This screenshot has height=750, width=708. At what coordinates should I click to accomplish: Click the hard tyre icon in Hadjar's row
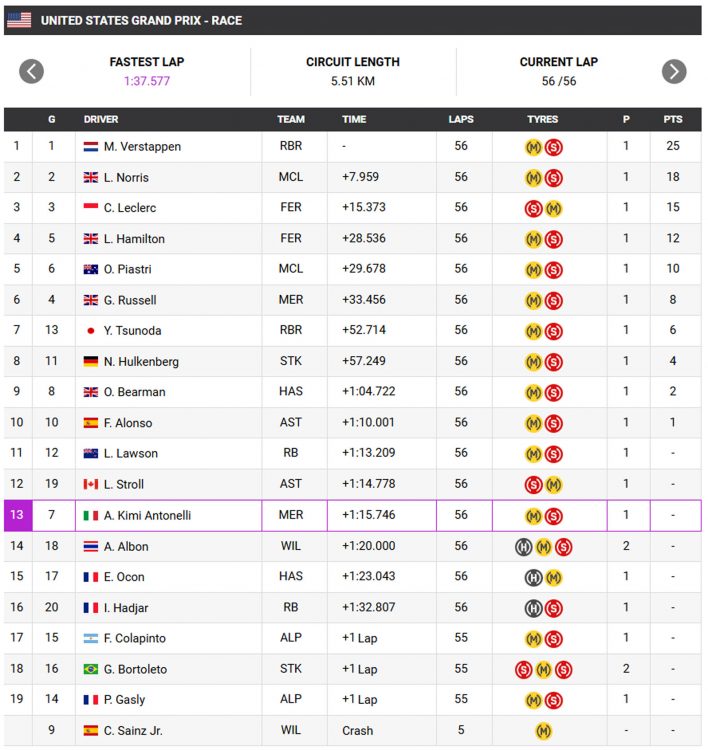click(533, 608)
